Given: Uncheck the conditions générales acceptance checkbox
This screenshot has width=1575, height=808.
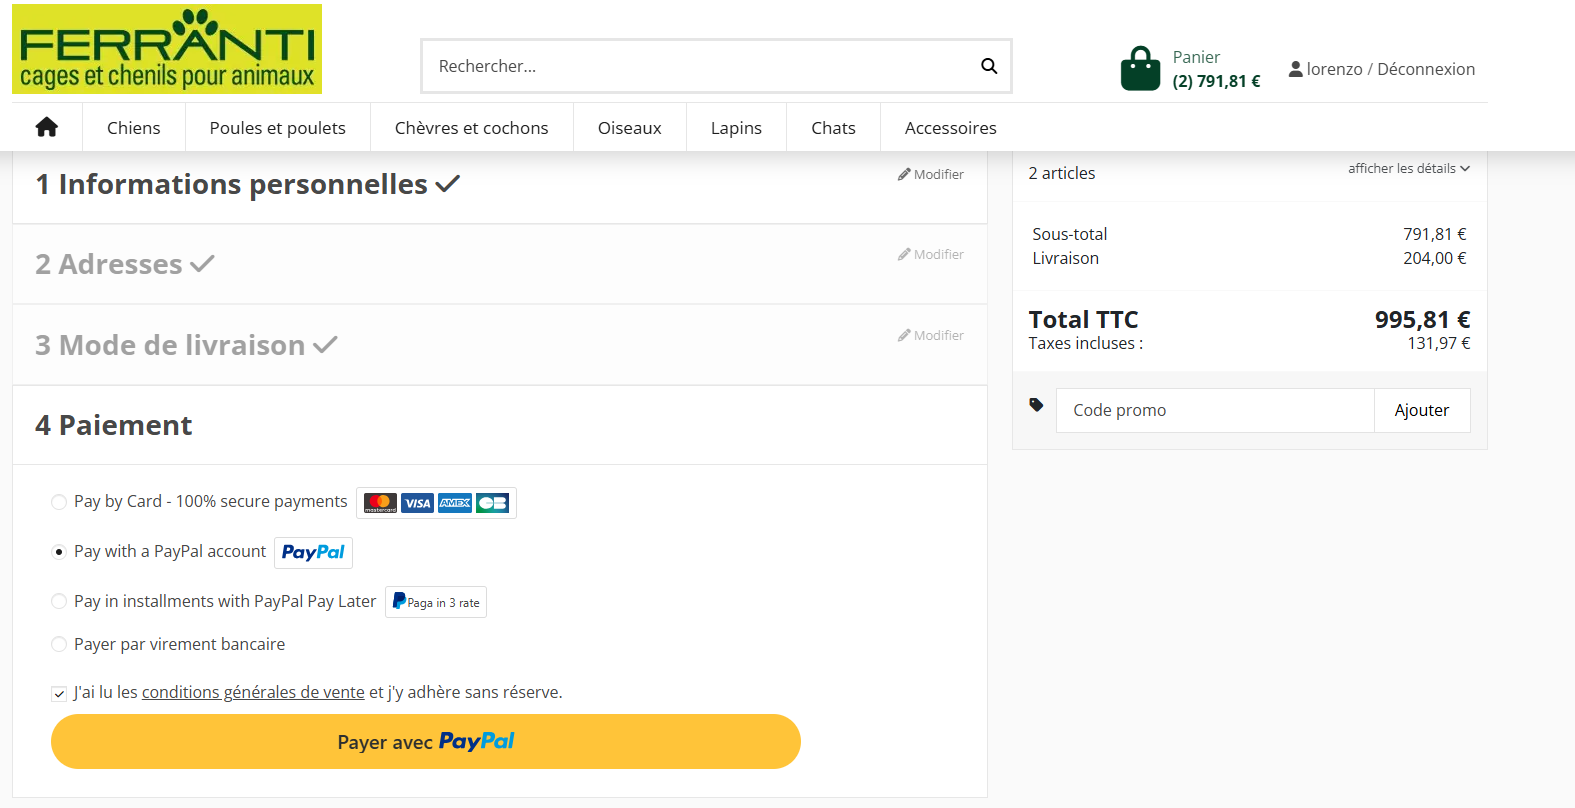Looking at the screenshot, I should point(59,694).
